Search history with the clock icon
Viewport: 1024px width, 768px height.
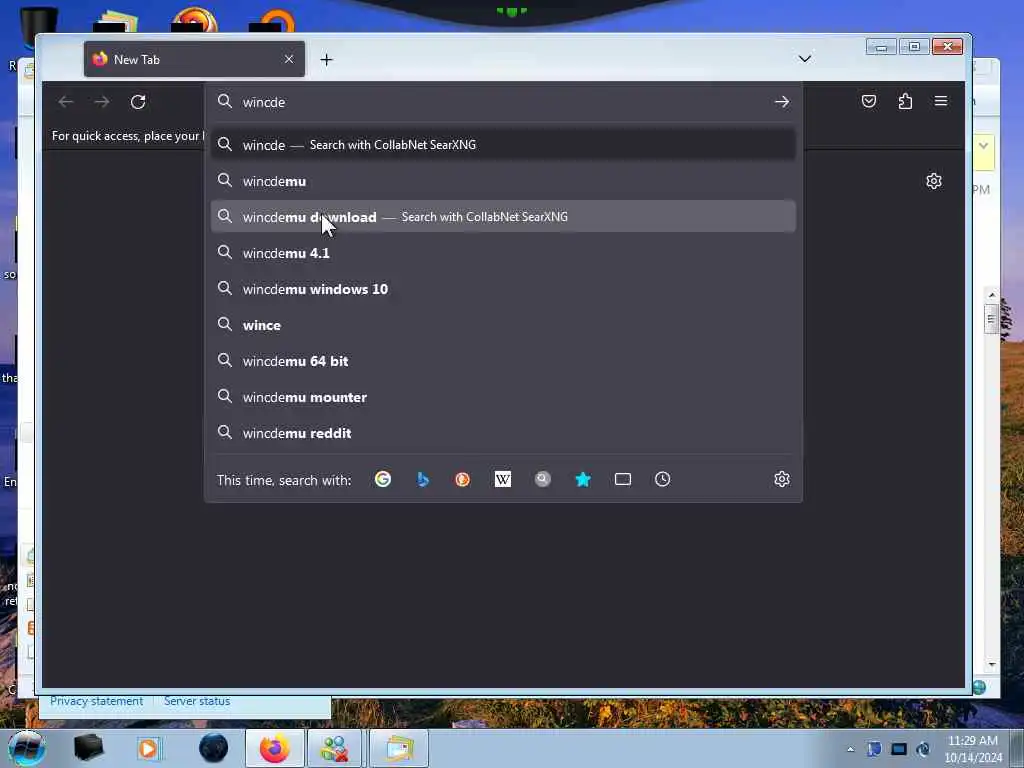click(x=663, y=479)
